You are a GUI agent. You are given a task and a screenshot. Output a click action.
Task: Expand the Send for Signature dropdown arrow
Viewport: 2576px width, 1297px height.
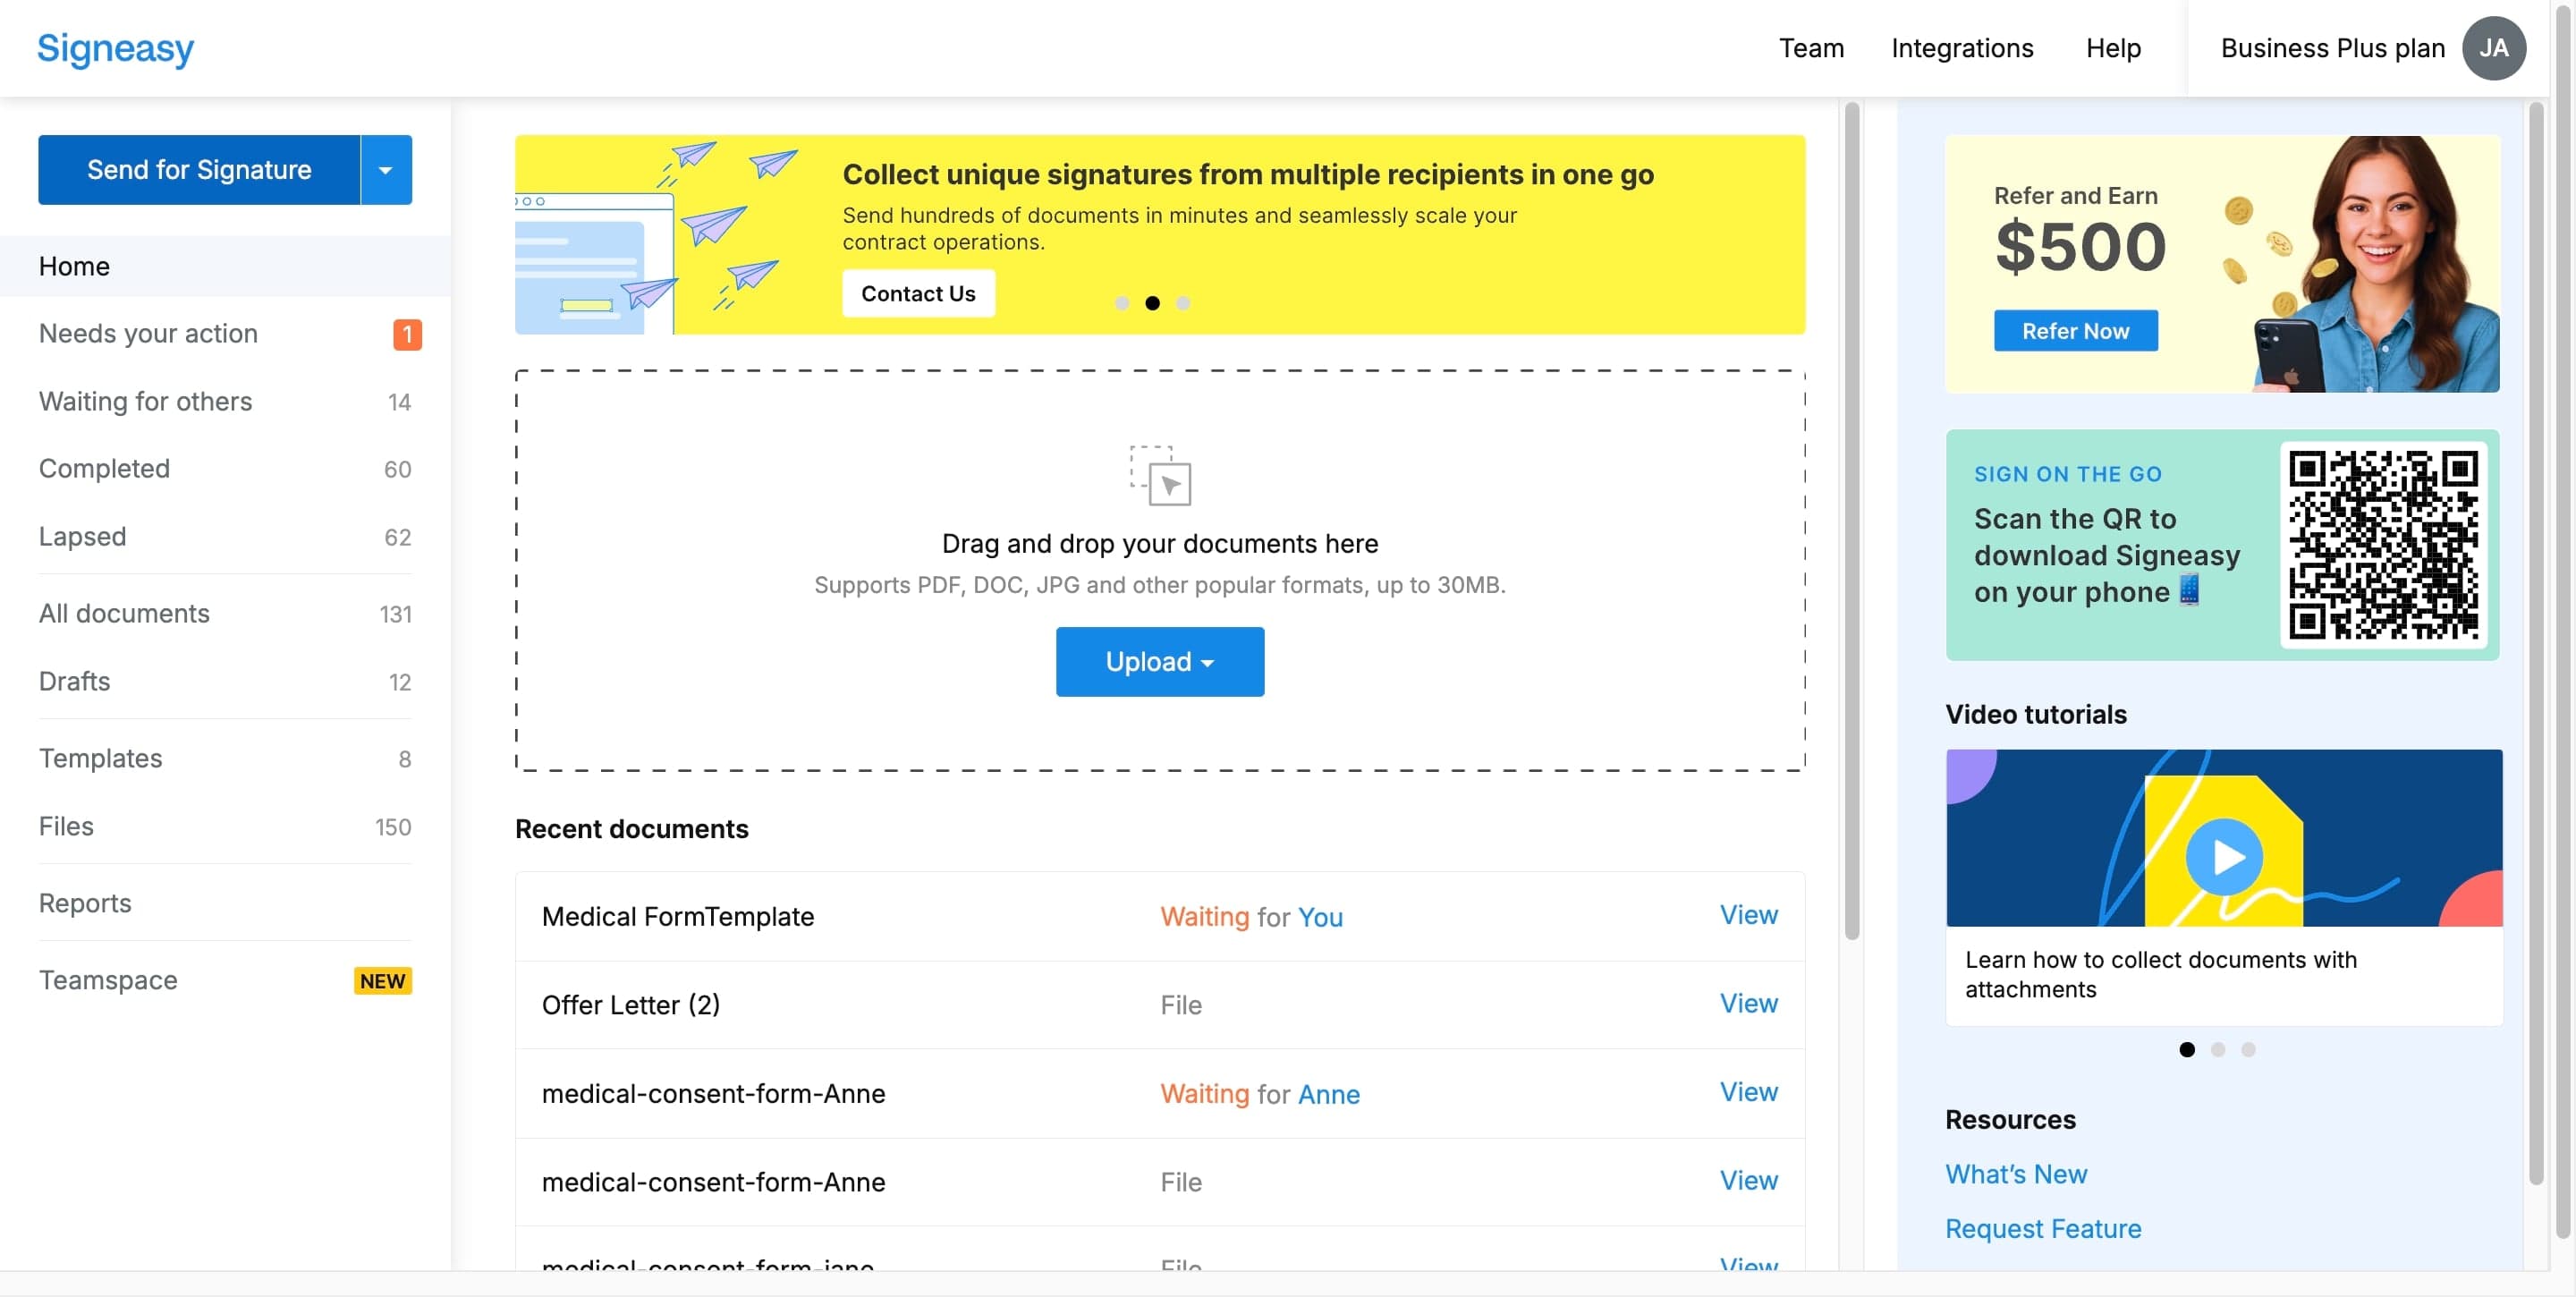[x=386, y=170]
